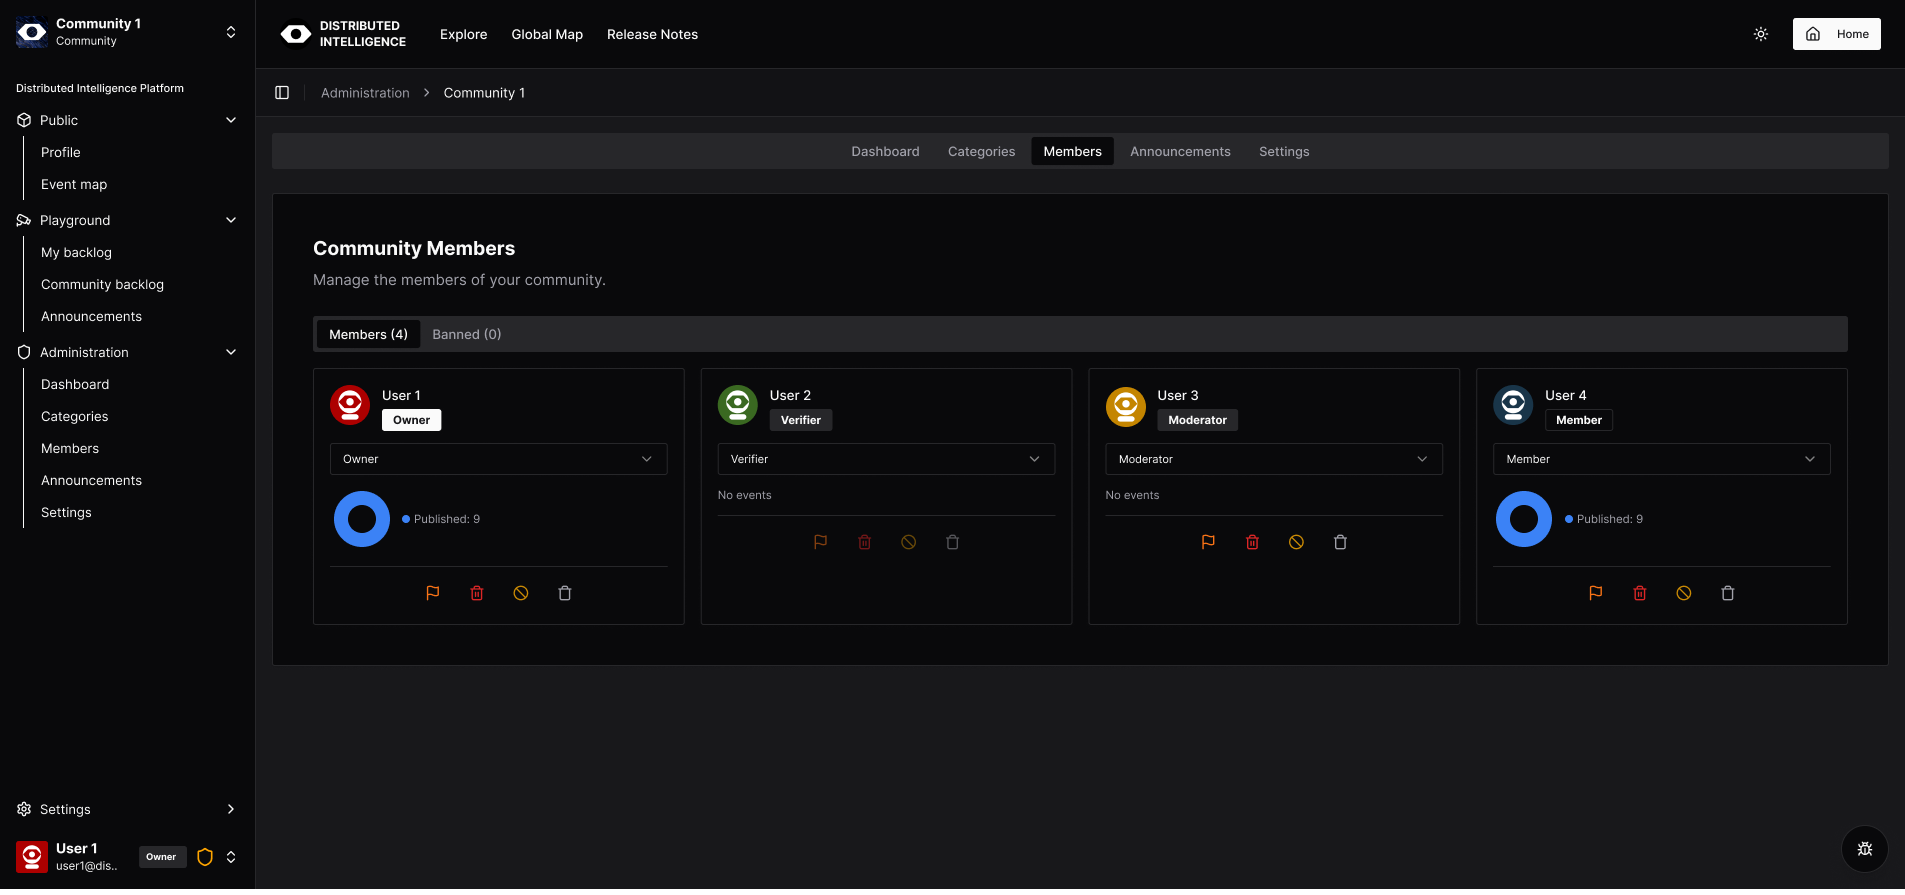The height and width of the screenshot is (895, 1905).
Task: Click the flag icon on User 1 card
Action: pos(433,593)
